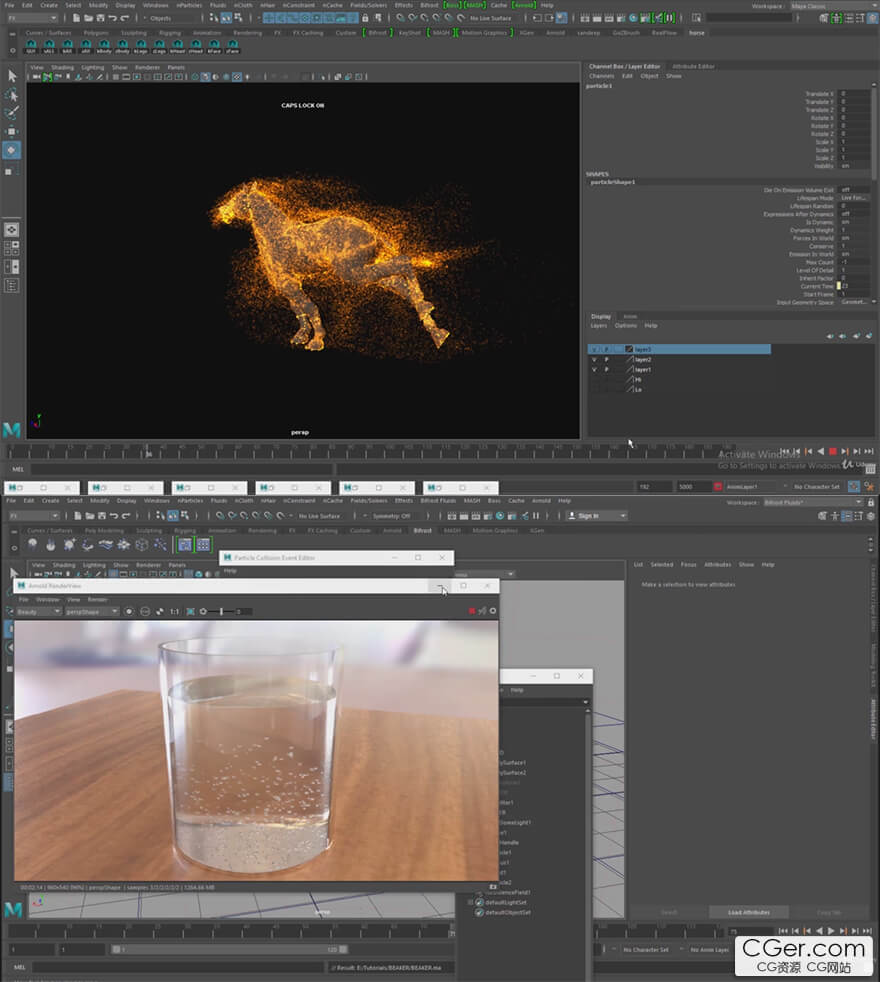This screenshot has width=880, height=982.
Task: Toggle the P playback flag of layer3
Action: (606, 349)
